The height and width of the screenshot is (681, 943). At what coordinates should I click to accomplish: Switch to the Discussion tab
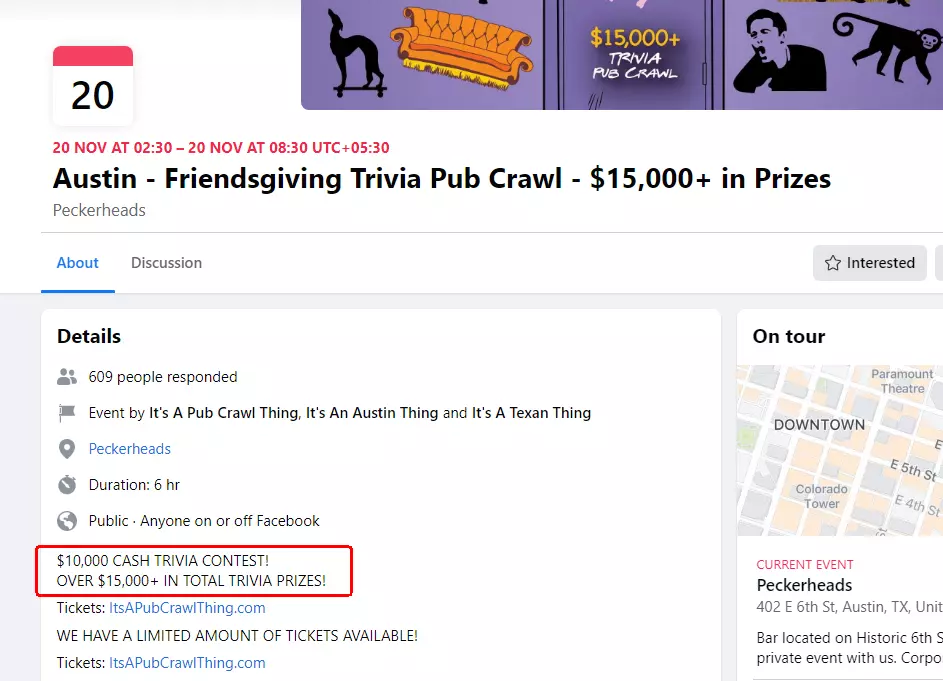(x=166, y=262)
